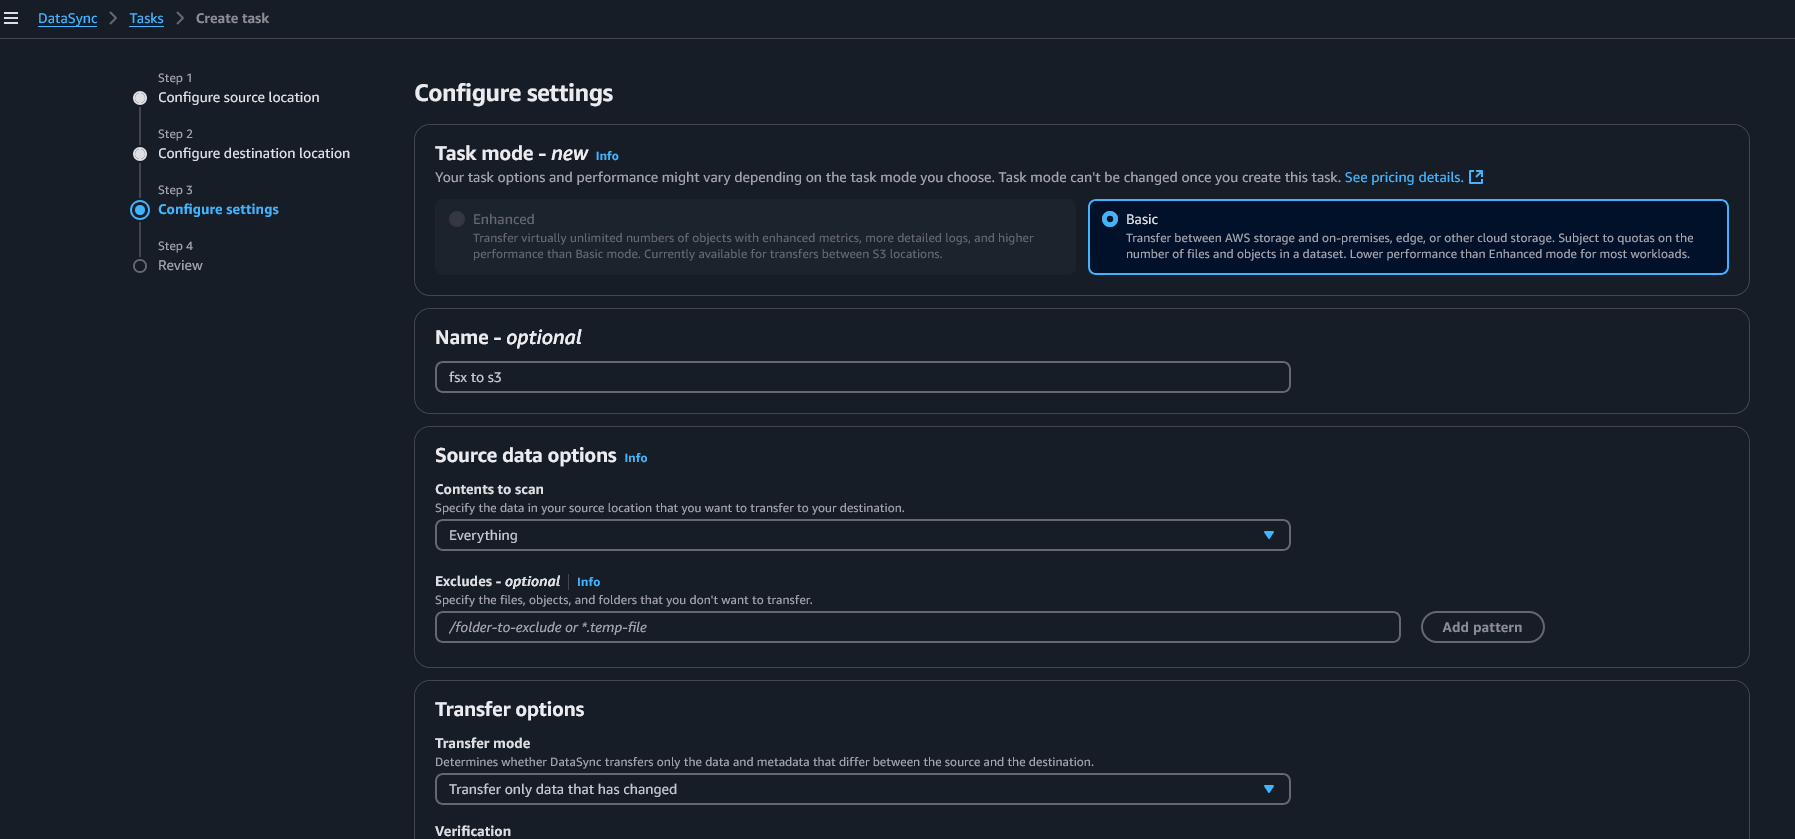Go to Step 2 Configure destination location

click(x=254, y=153)
